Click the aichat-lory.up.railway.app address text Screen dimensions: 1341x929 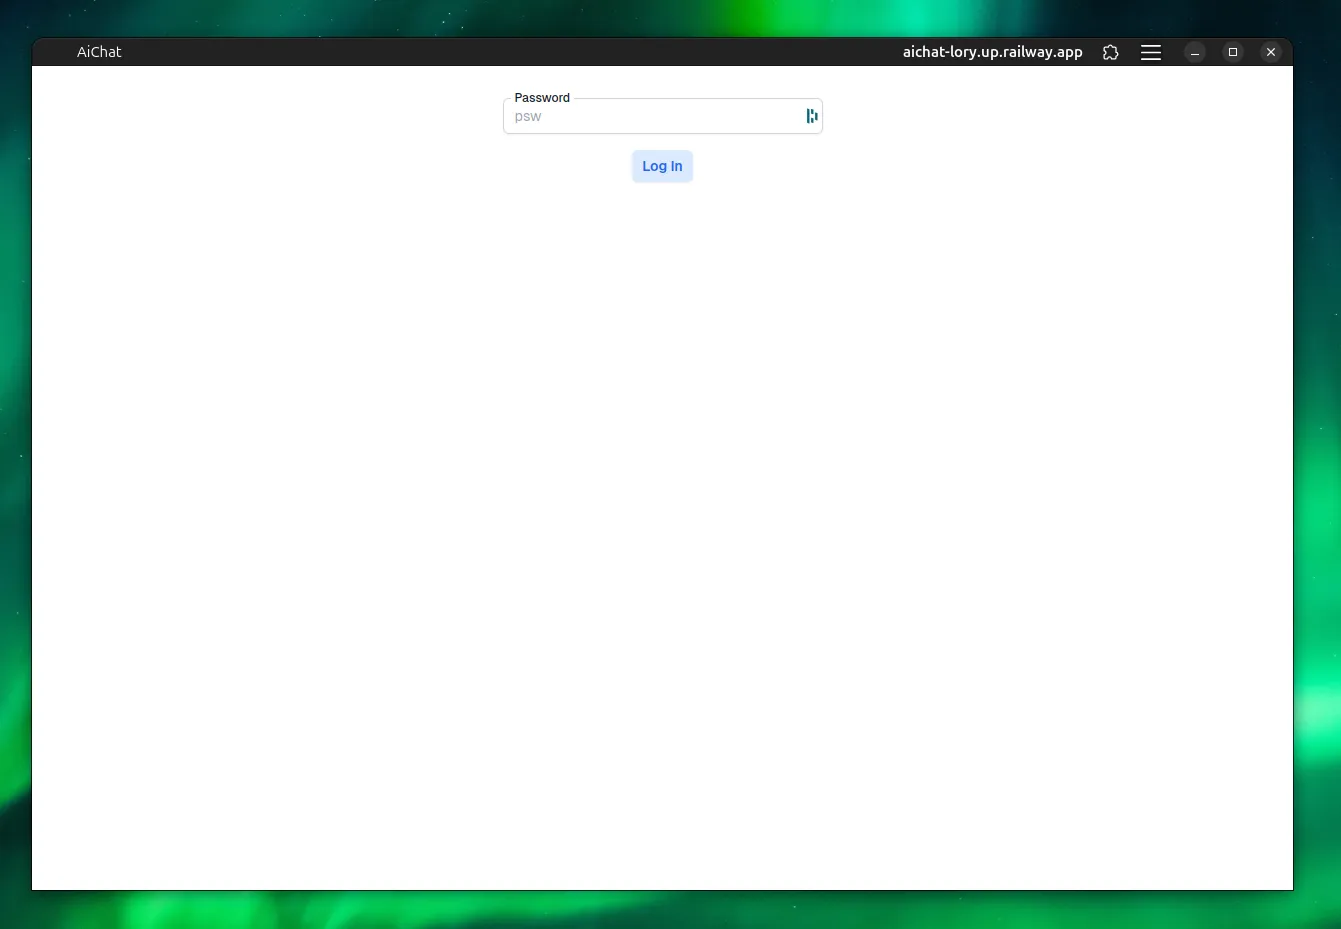pos(992,52)
